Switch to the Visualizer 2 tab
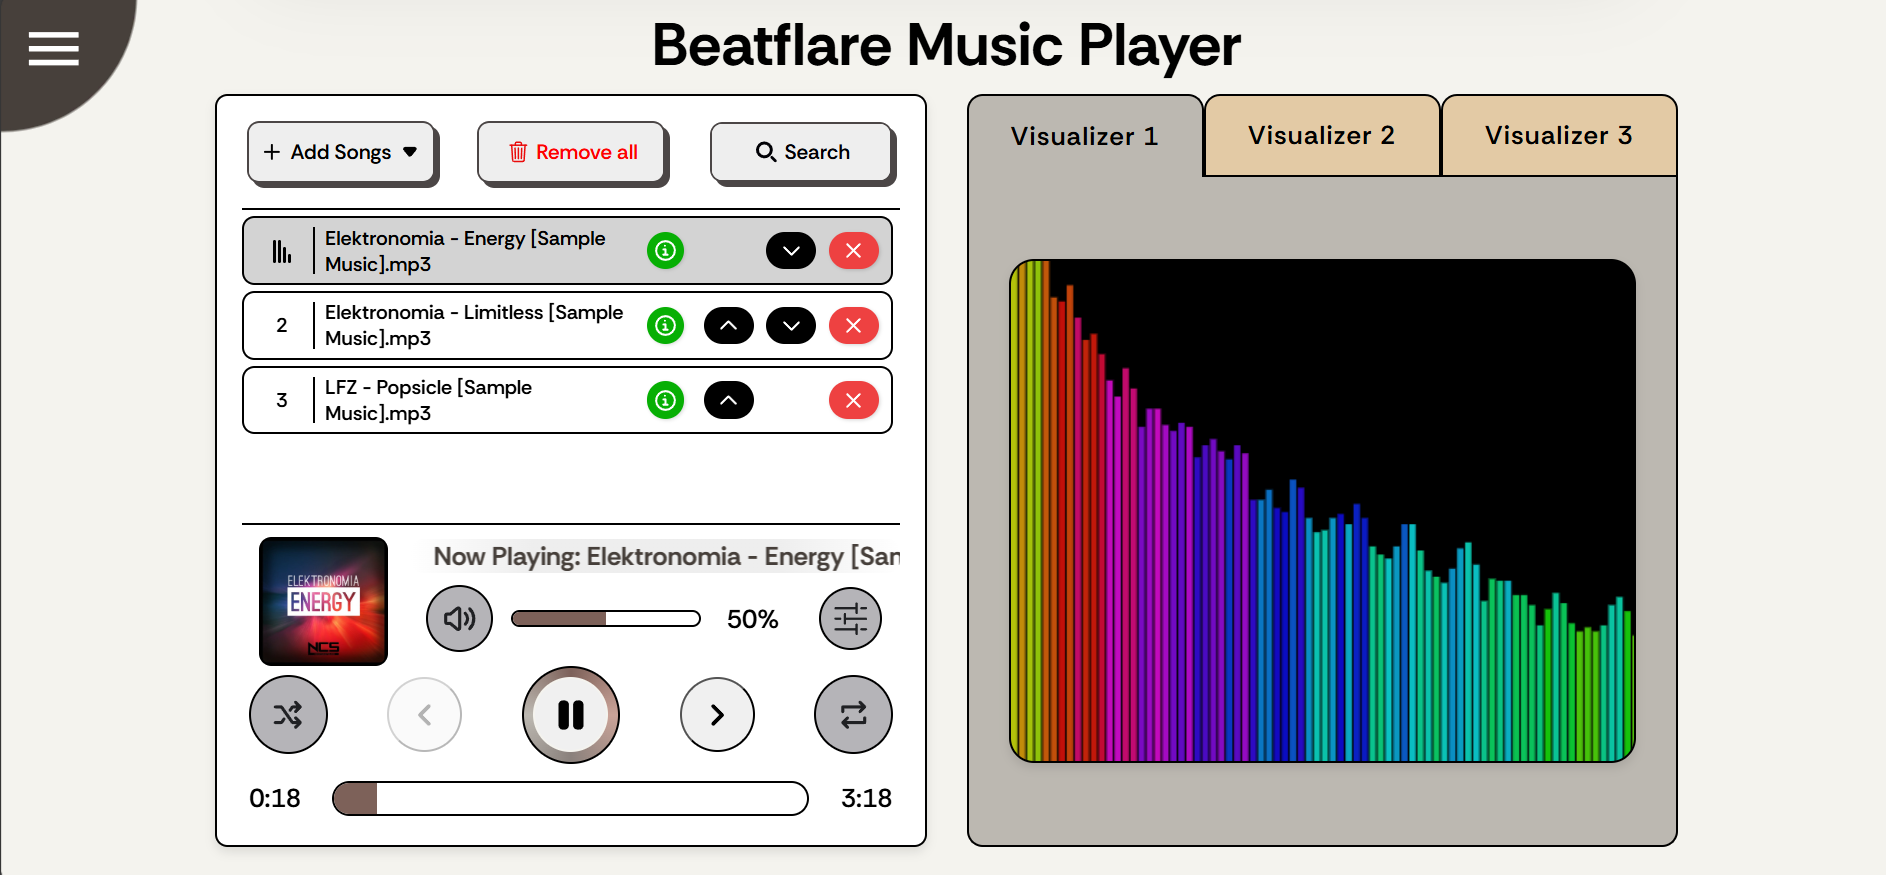The height and width of the screenshot is (875, 1886). point(1321,136)
